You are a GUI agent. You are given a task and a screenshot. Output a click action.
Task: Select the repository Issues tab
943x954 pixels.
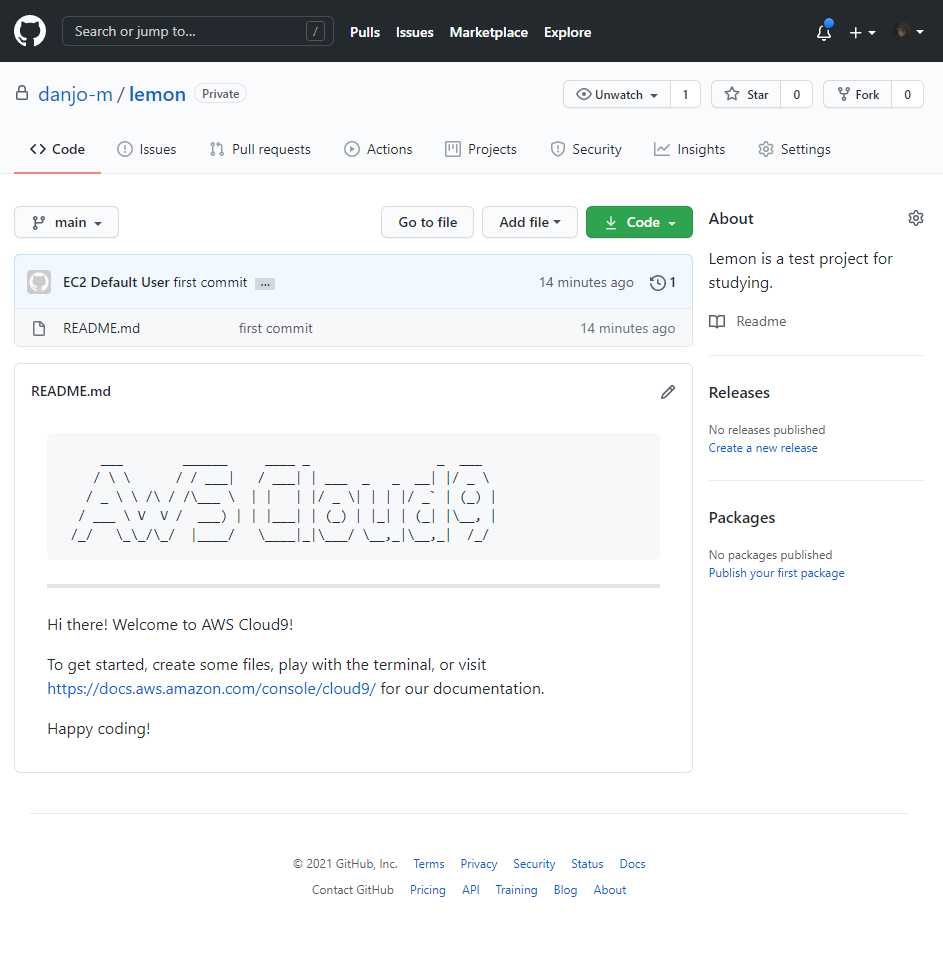coord(147,149)
